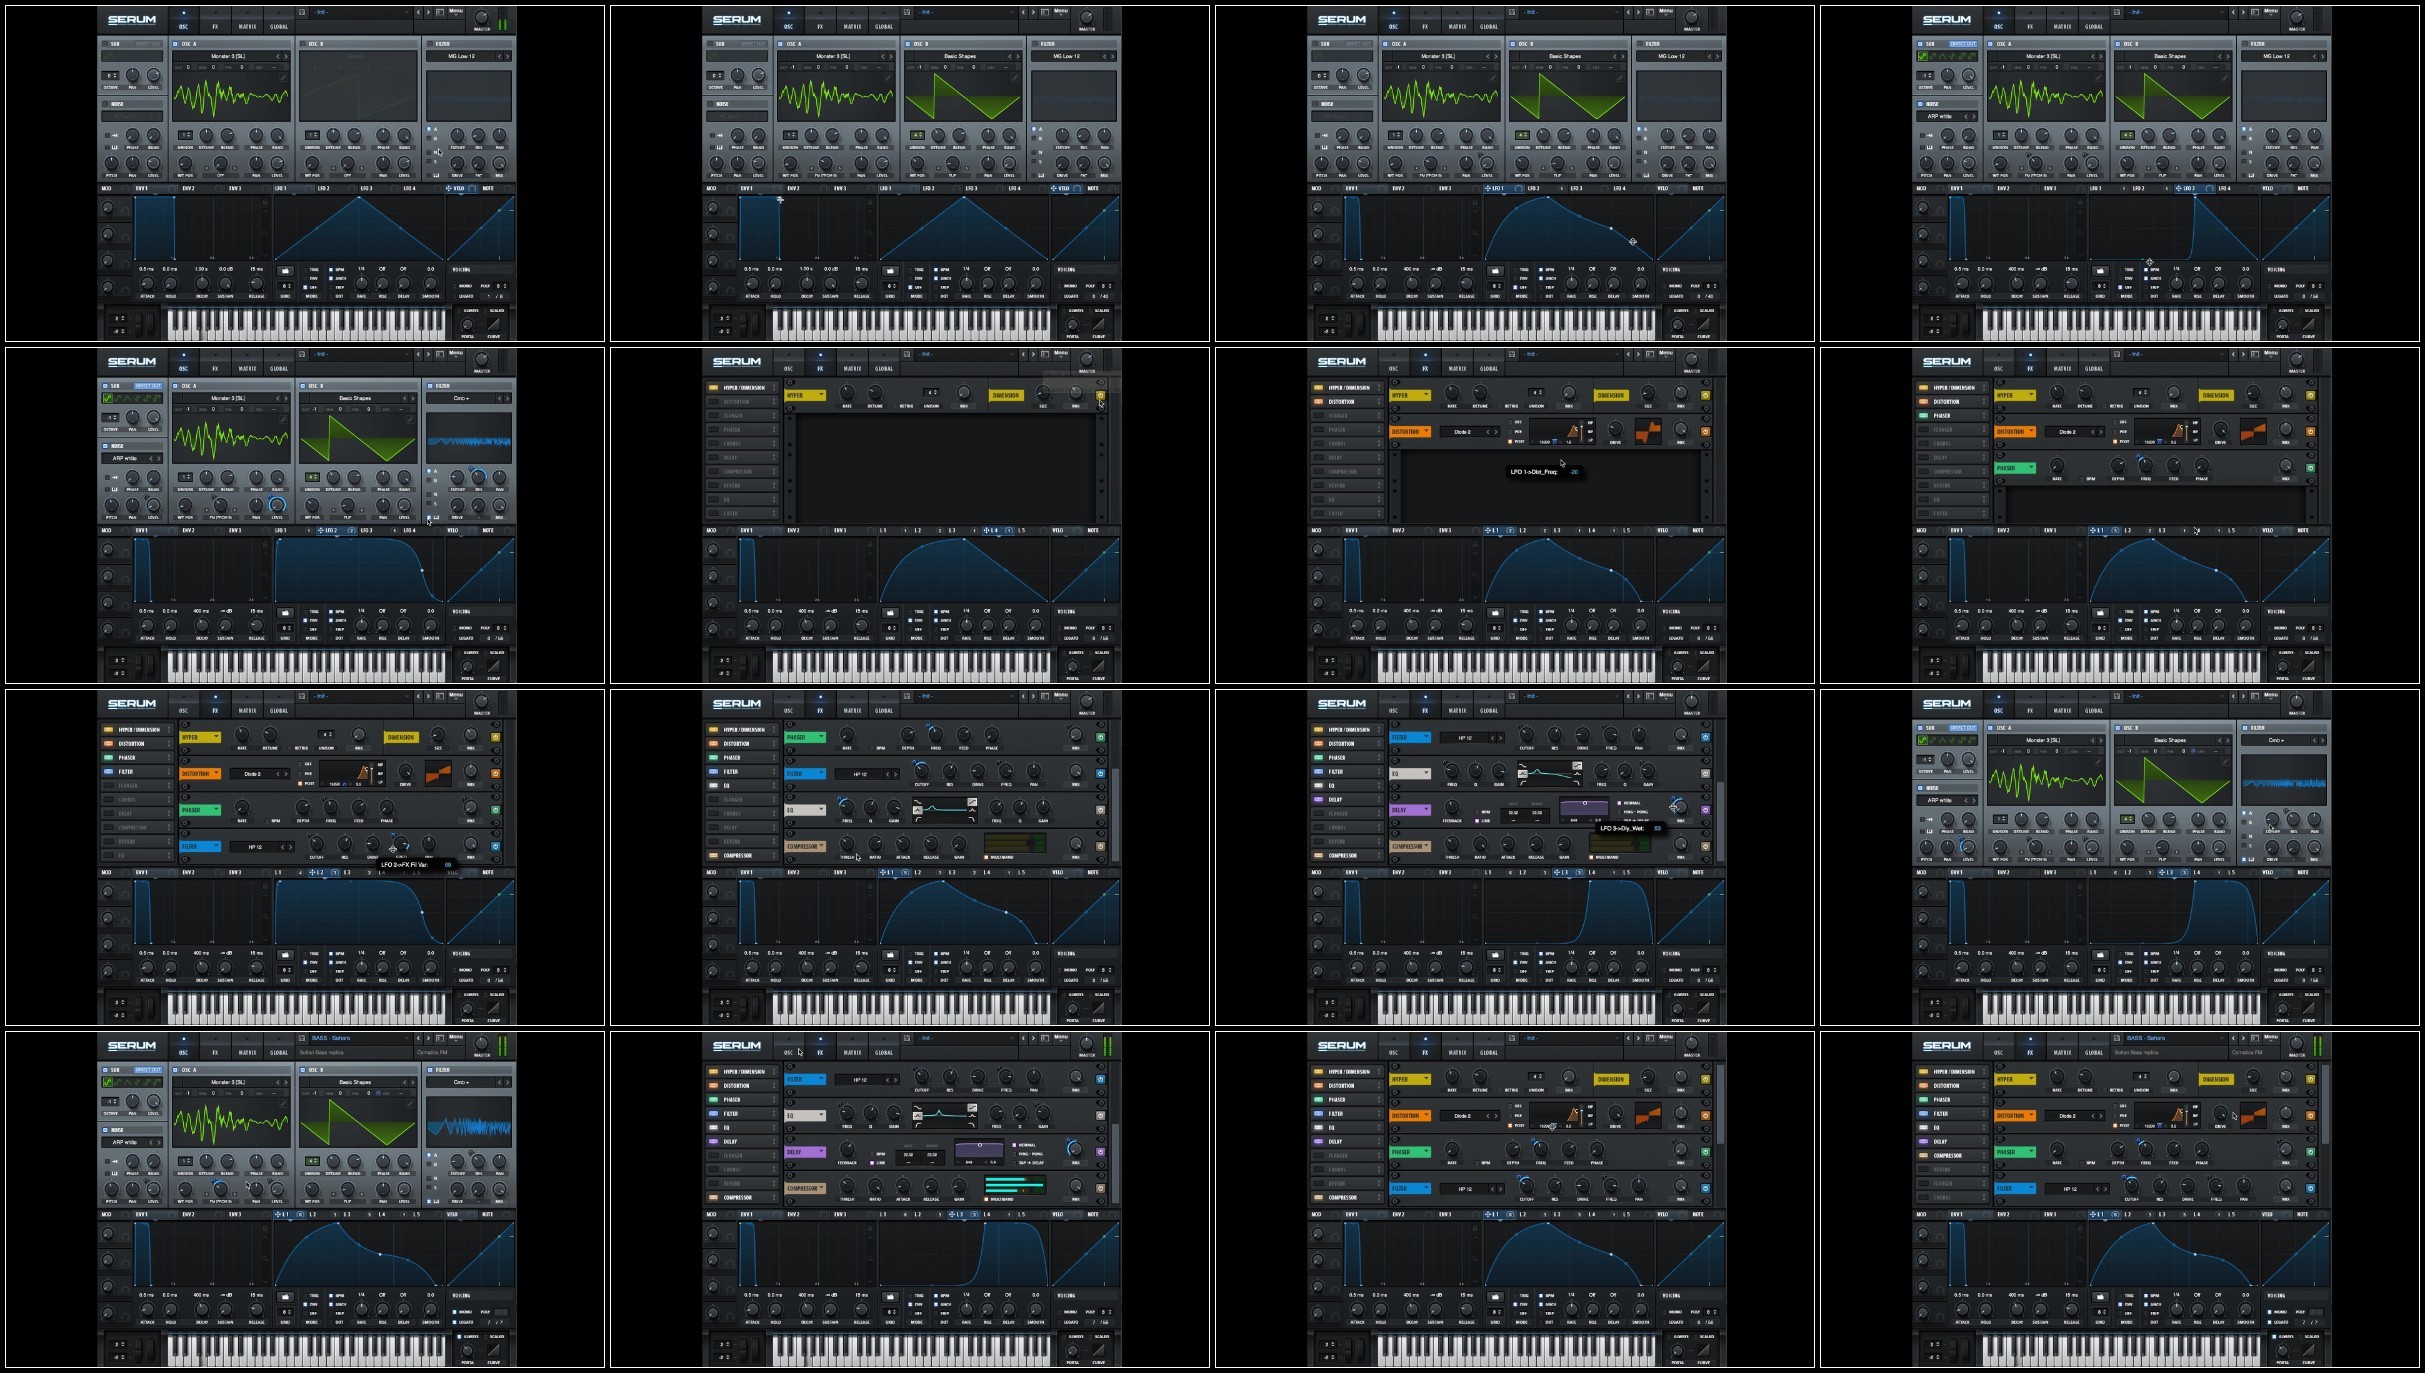Image resolution: width=2425 pixels, height=1373 pixels.
Task: Click the filter CUTOFF knob in row 2's first frame
Action: pyautogui.click(x=458, y=477)
